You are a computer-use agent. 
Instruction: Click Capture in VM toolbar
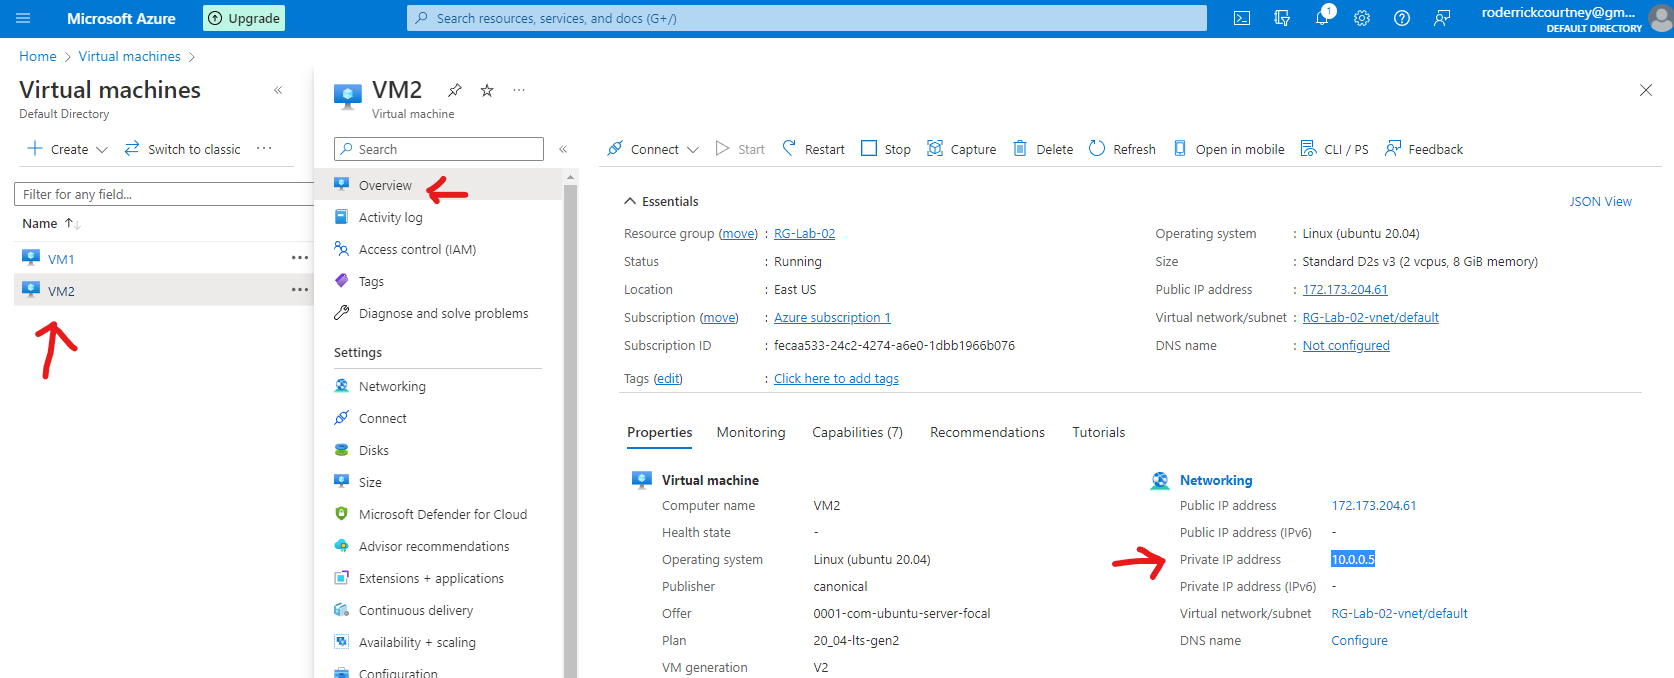[x=961, y=149]
